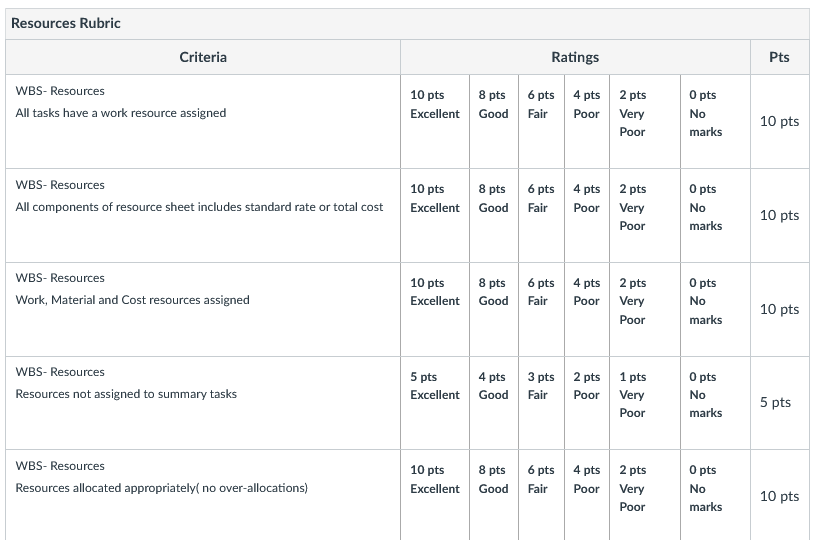Select 4 pts Good in summary tasks row
Viewport: 819px width, 540px height.
[494, 403]
